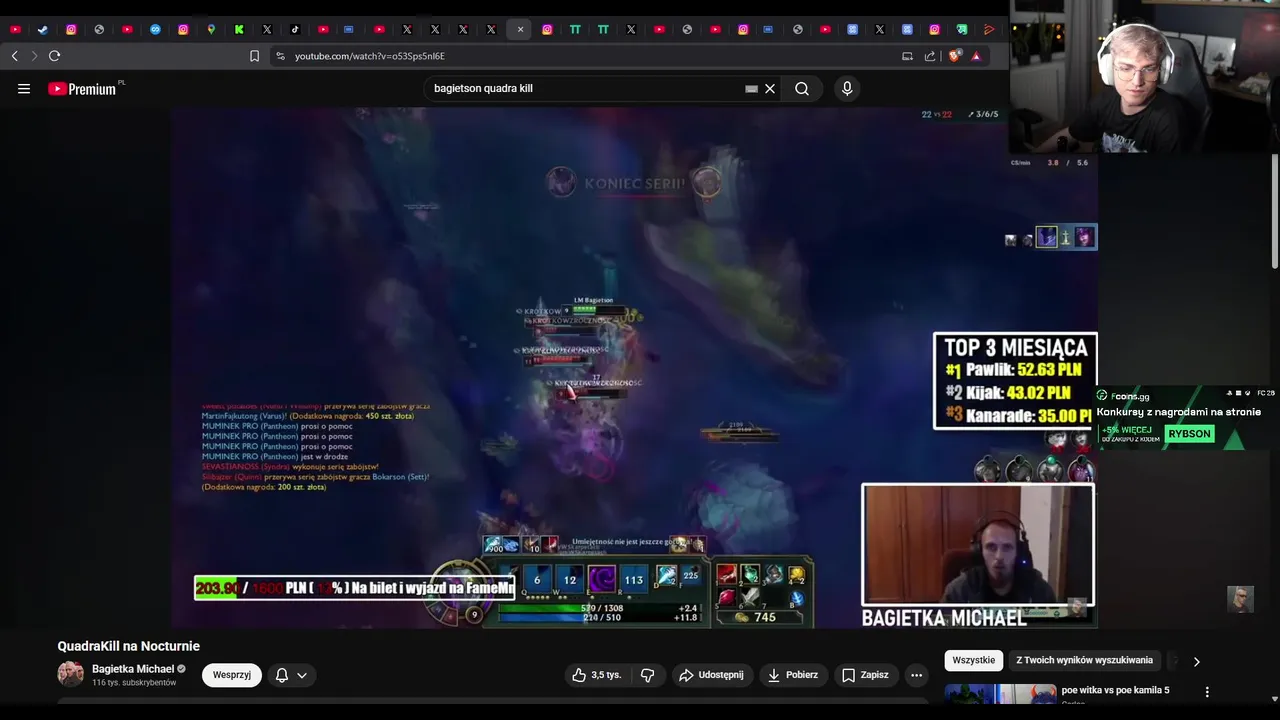Go forward in browser history
The width and height of the screenshot is (1280, 720).
tap(34, 56)
